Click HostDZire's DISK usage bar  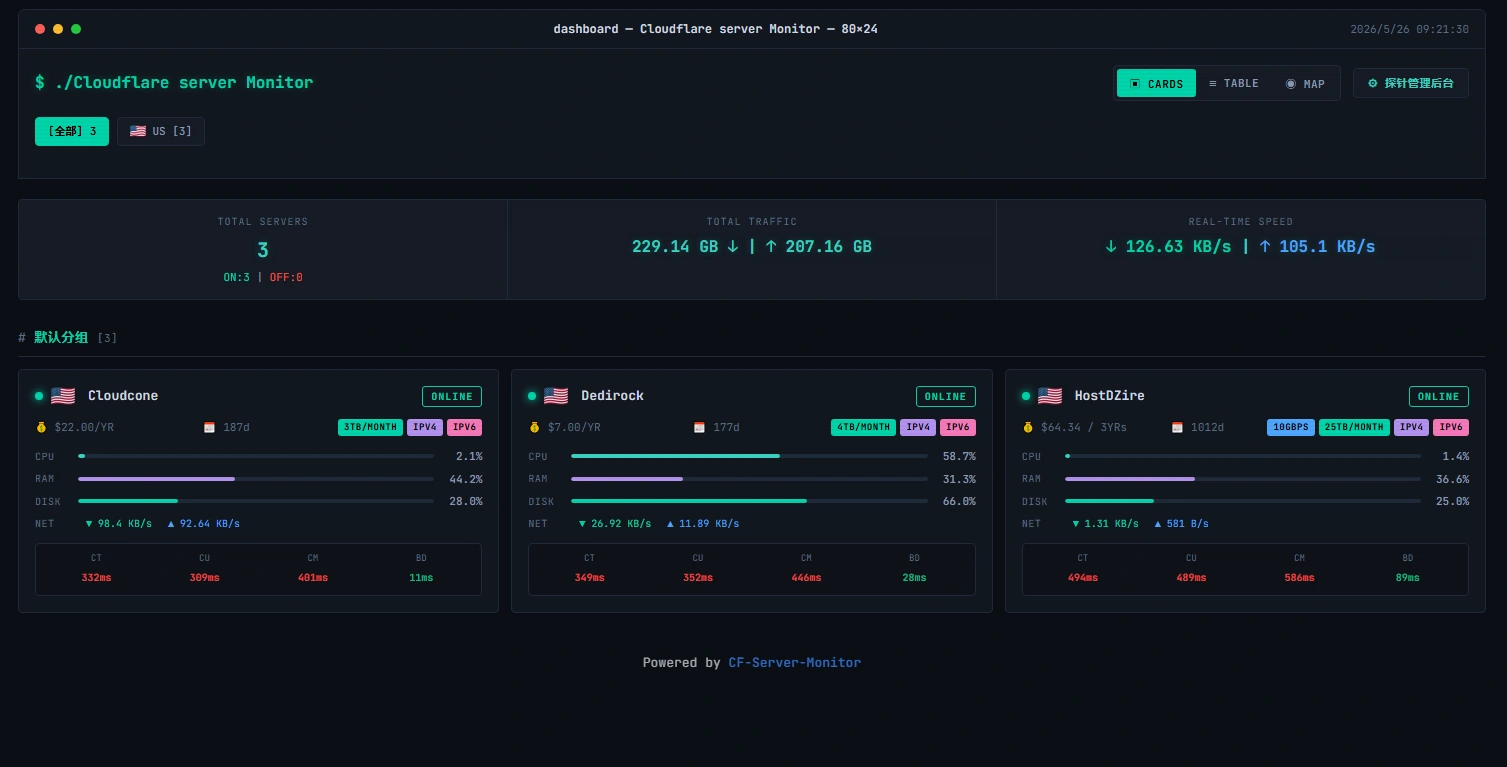(1243, 501)
